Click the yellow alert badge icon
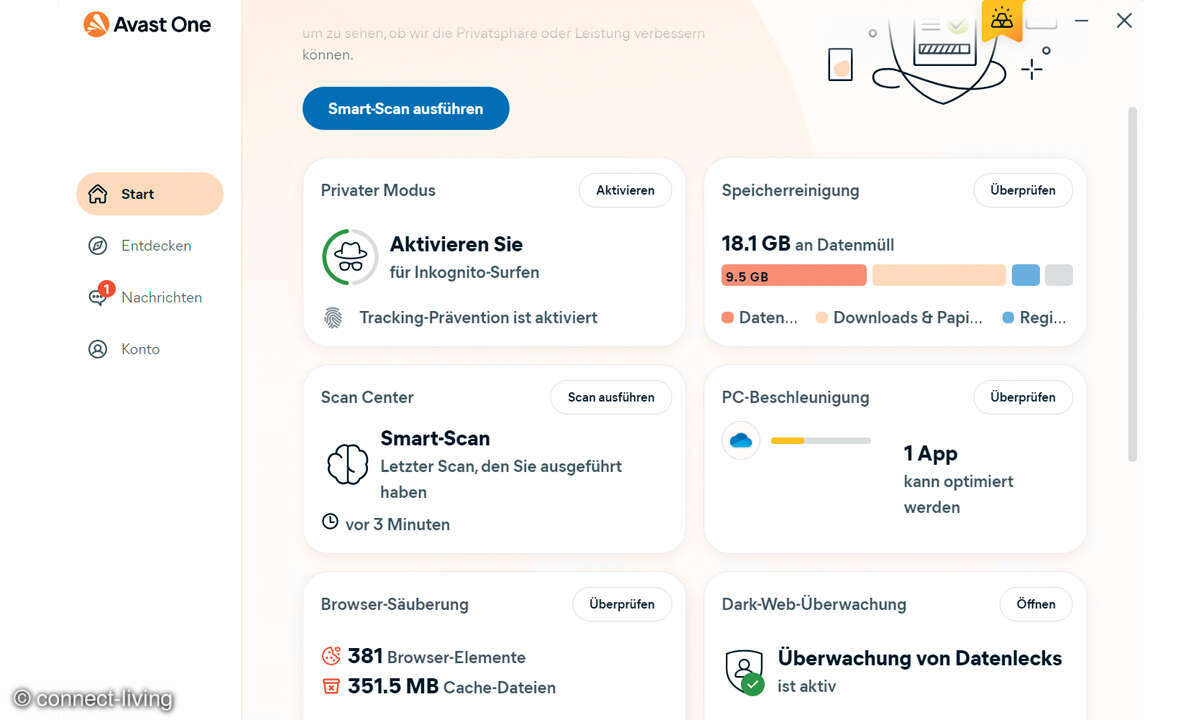 1002,19
